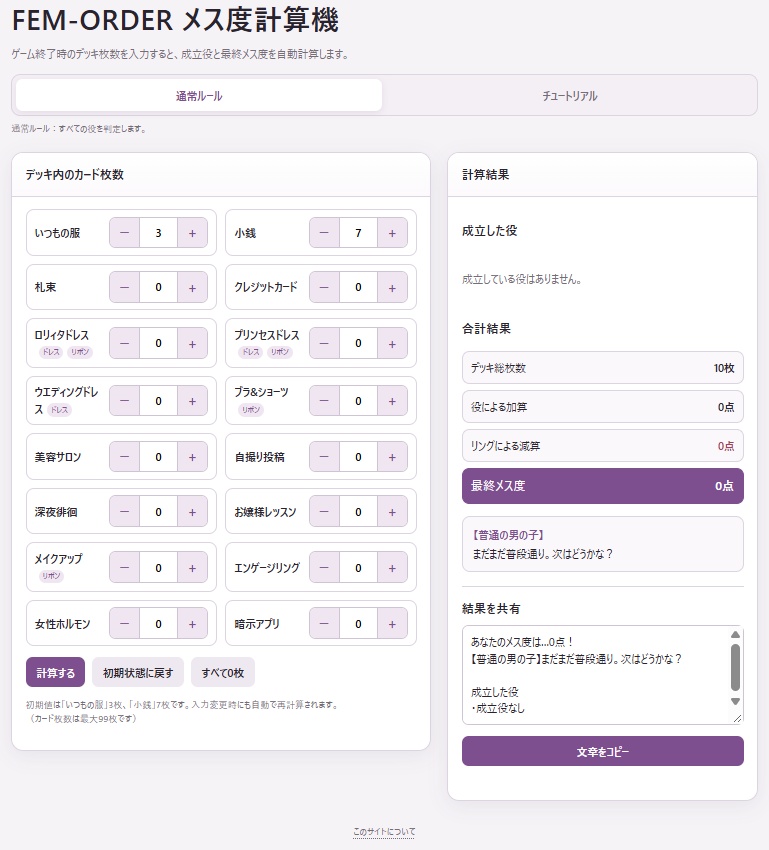
Task: Click リボン tag under ブラ&ショーツ
Action: coord(251,409)
